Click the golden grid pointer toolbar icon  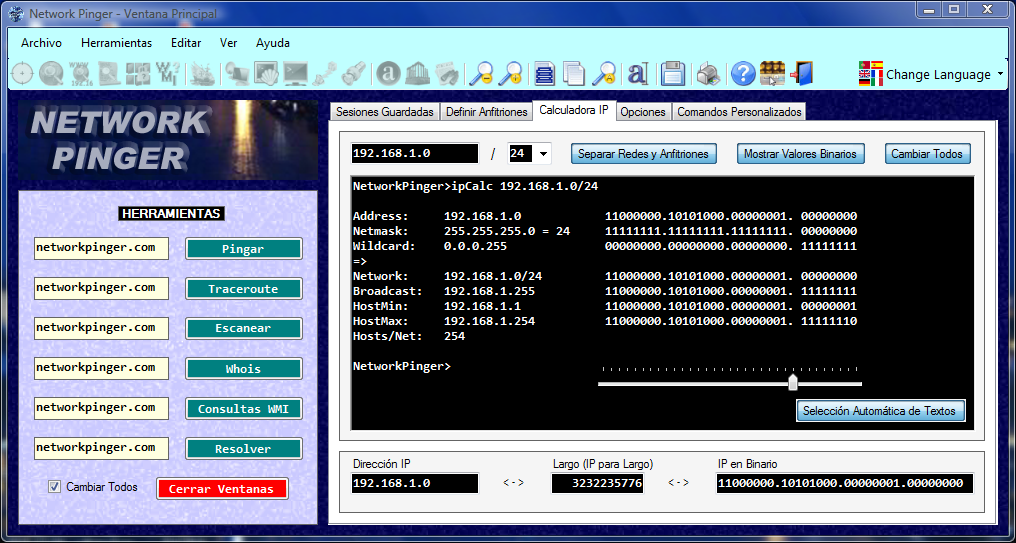tap(772, 73)
